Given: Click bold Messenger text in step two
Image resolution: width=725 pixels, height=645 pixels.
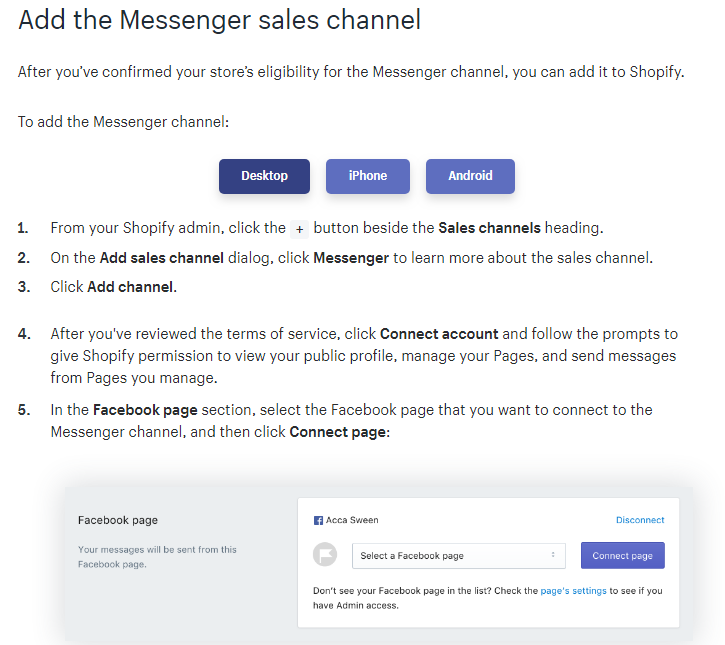Looking at the screenshot, I should (x=351, y=258).
